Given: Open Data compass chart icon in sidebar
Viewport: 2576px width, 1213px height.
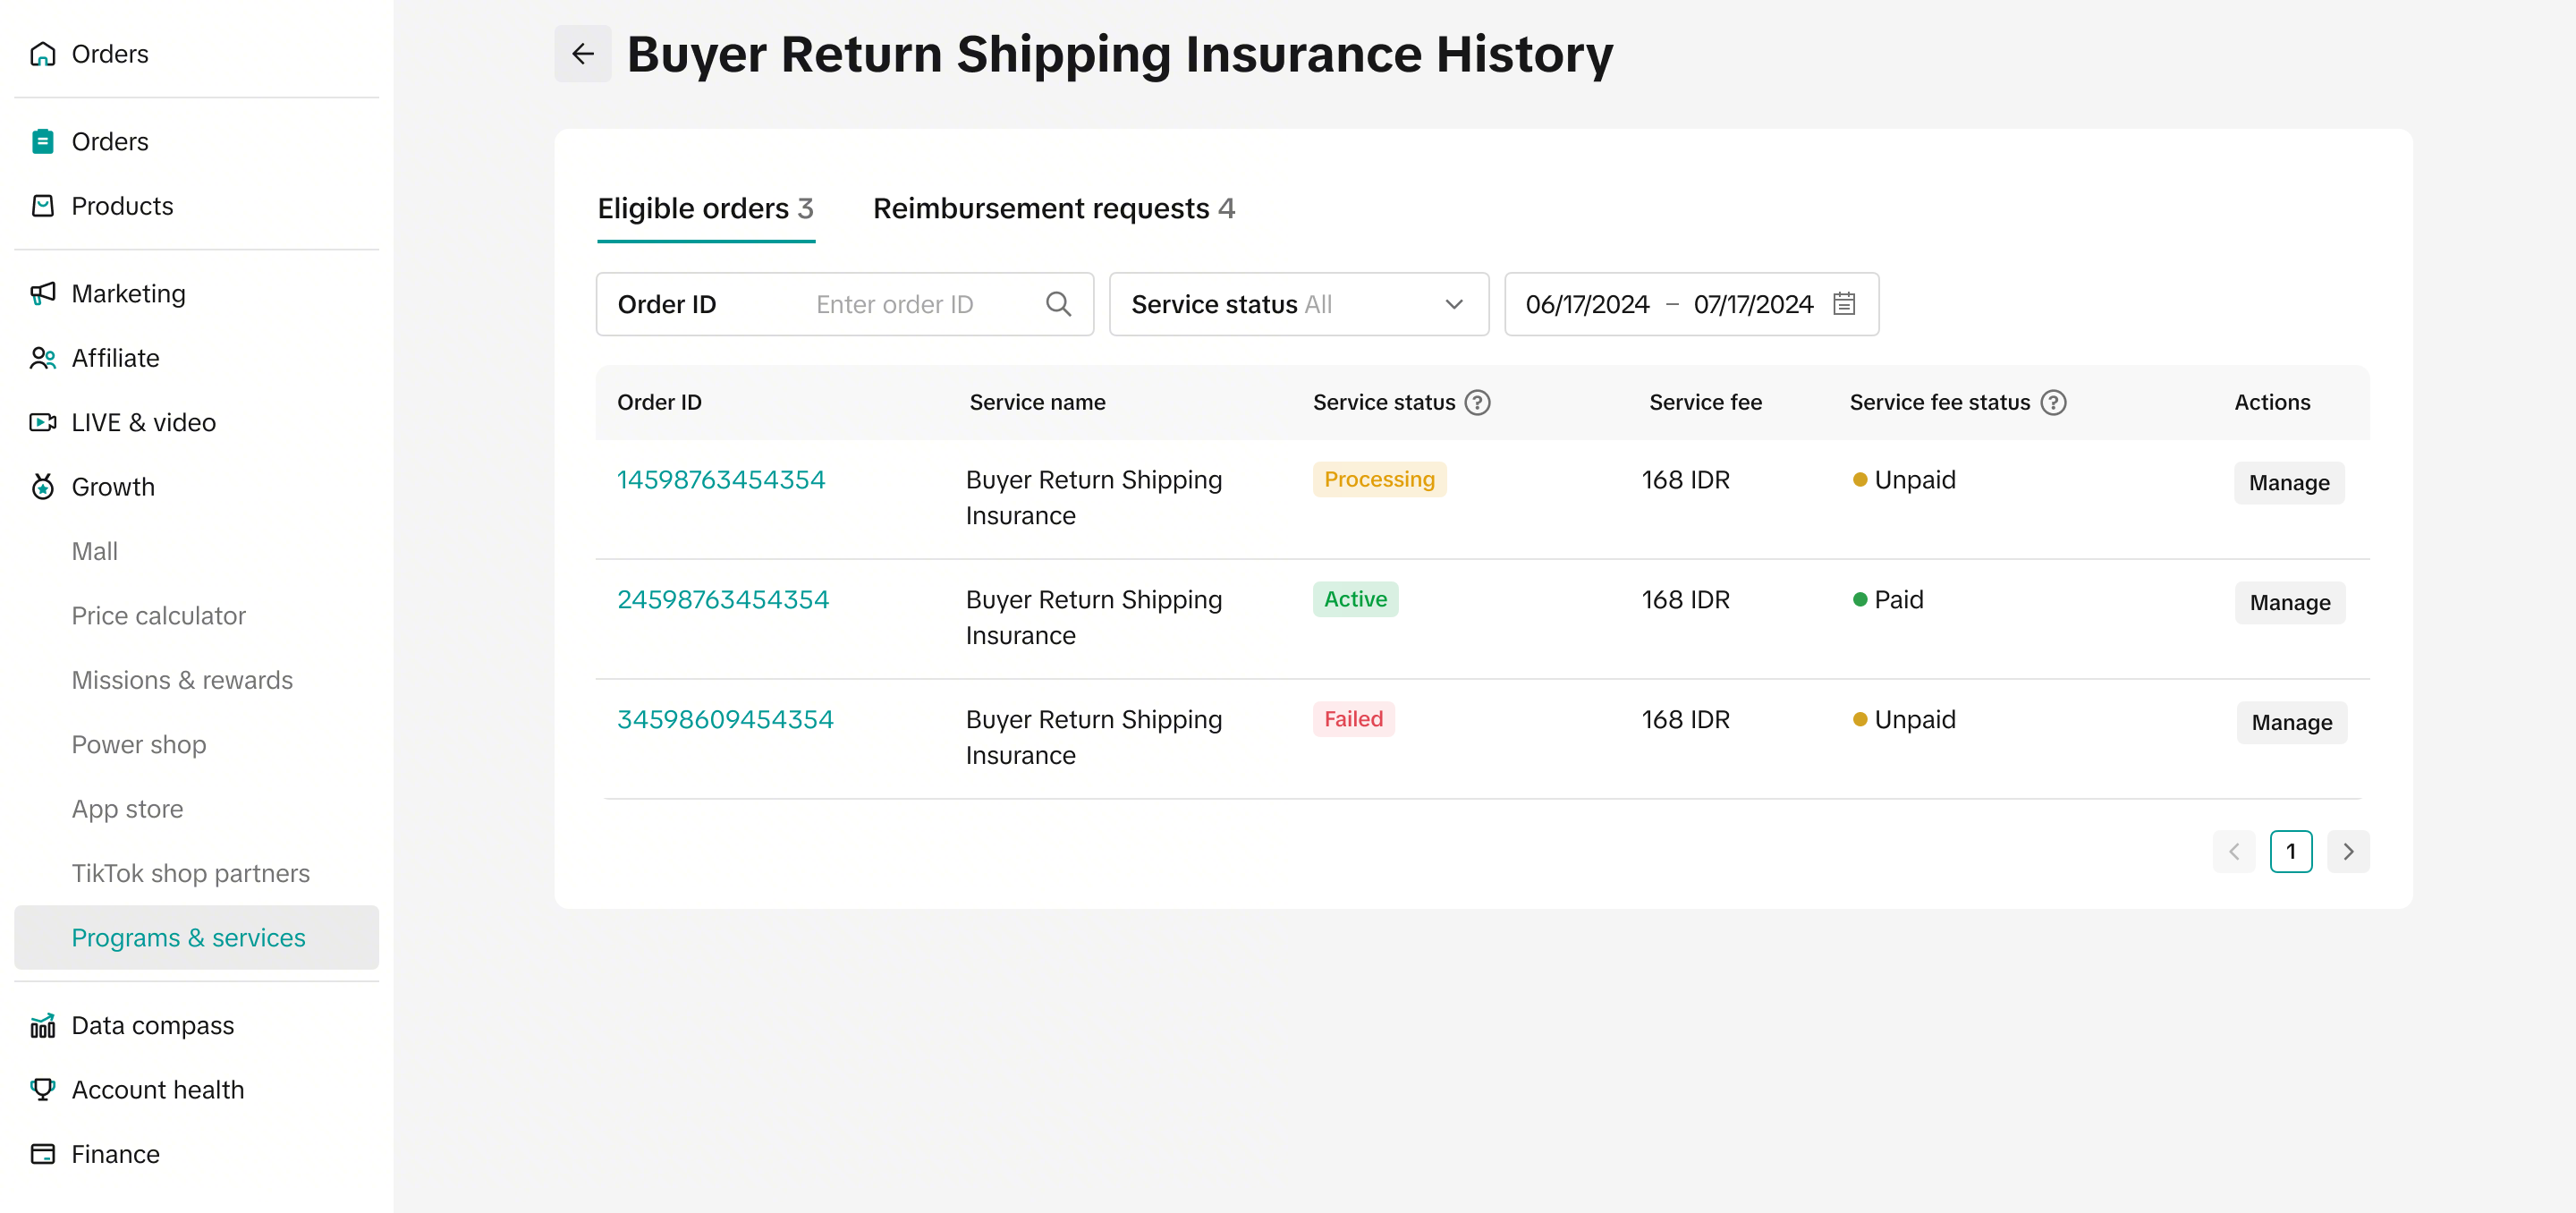Looking at the screenshot, I should click(x=43, y=1025).
